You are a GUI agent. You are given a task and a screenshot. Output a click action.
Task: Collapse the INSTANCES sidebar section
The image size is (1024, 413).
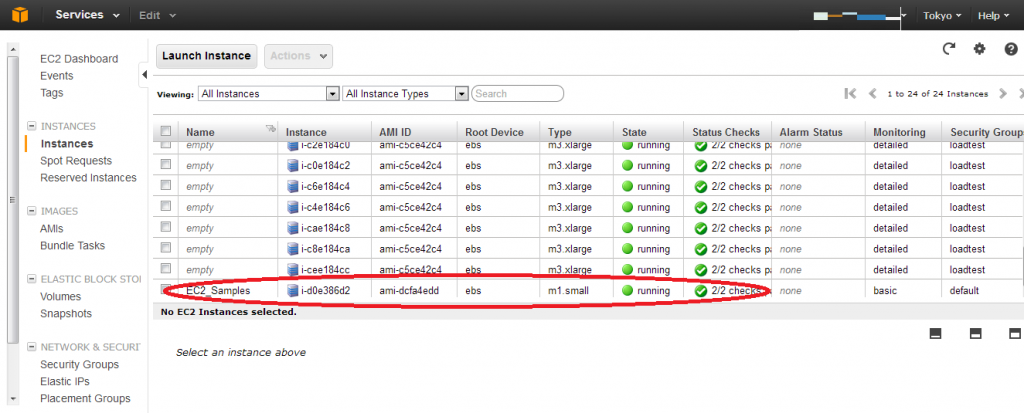coord(31,126)
